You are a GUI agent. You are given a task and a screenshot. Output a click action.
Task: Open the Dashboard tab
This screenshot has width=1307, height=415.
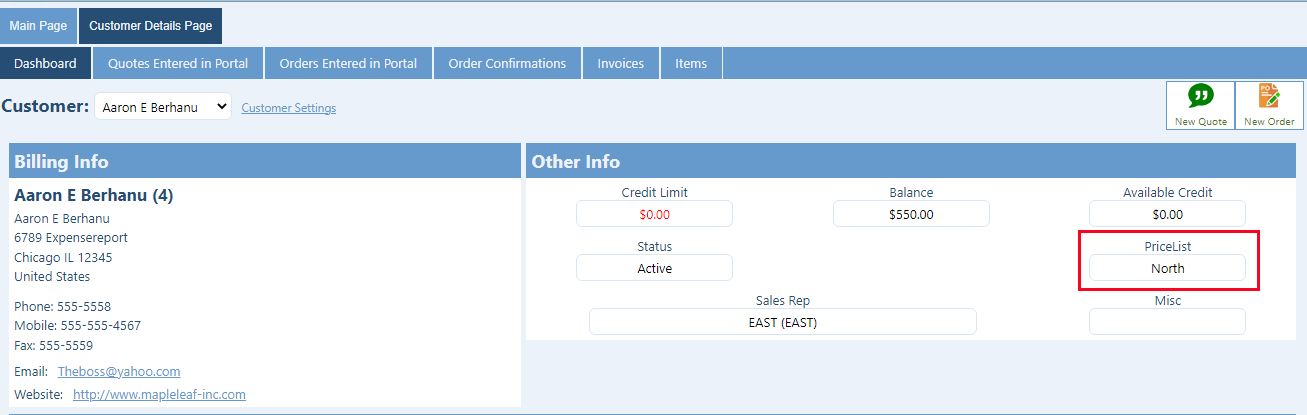click(x=45, y=63)
